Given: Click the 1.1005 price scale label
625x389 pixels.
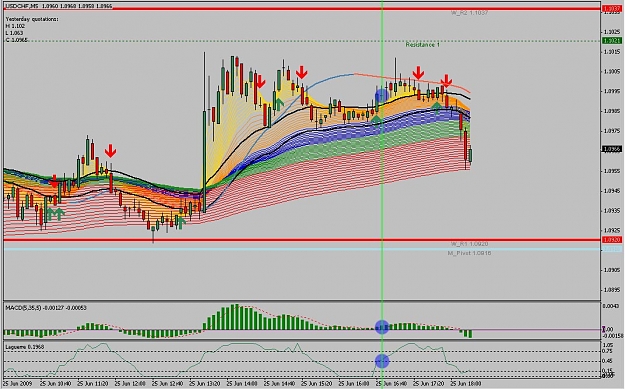Looking at the screenshot, I should (612, 72).
